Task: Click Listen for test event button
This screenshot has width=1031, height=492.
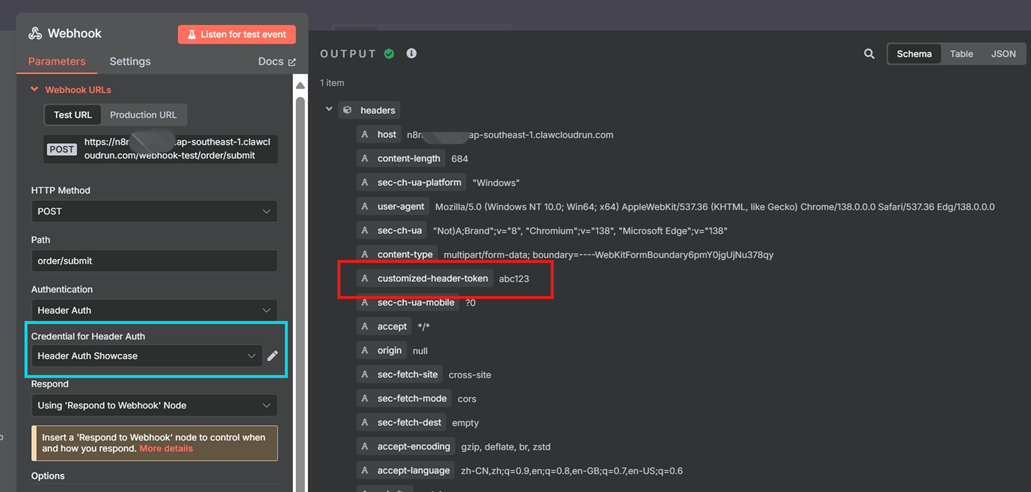Action: [237, 34]
